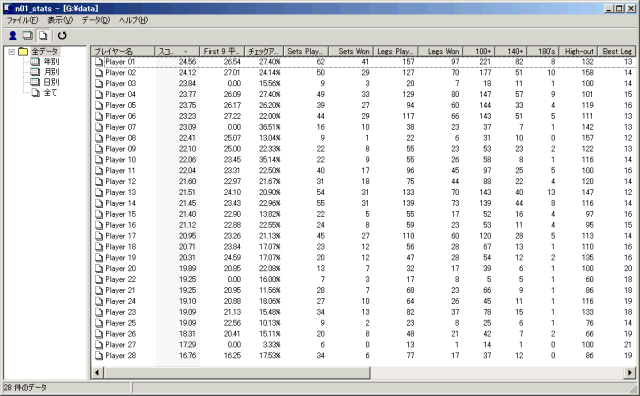Click the file icon of Player 13
Image resolution: width=640 pixels, height=396 pixels.
pyautogui.click(x=99, y=193)
